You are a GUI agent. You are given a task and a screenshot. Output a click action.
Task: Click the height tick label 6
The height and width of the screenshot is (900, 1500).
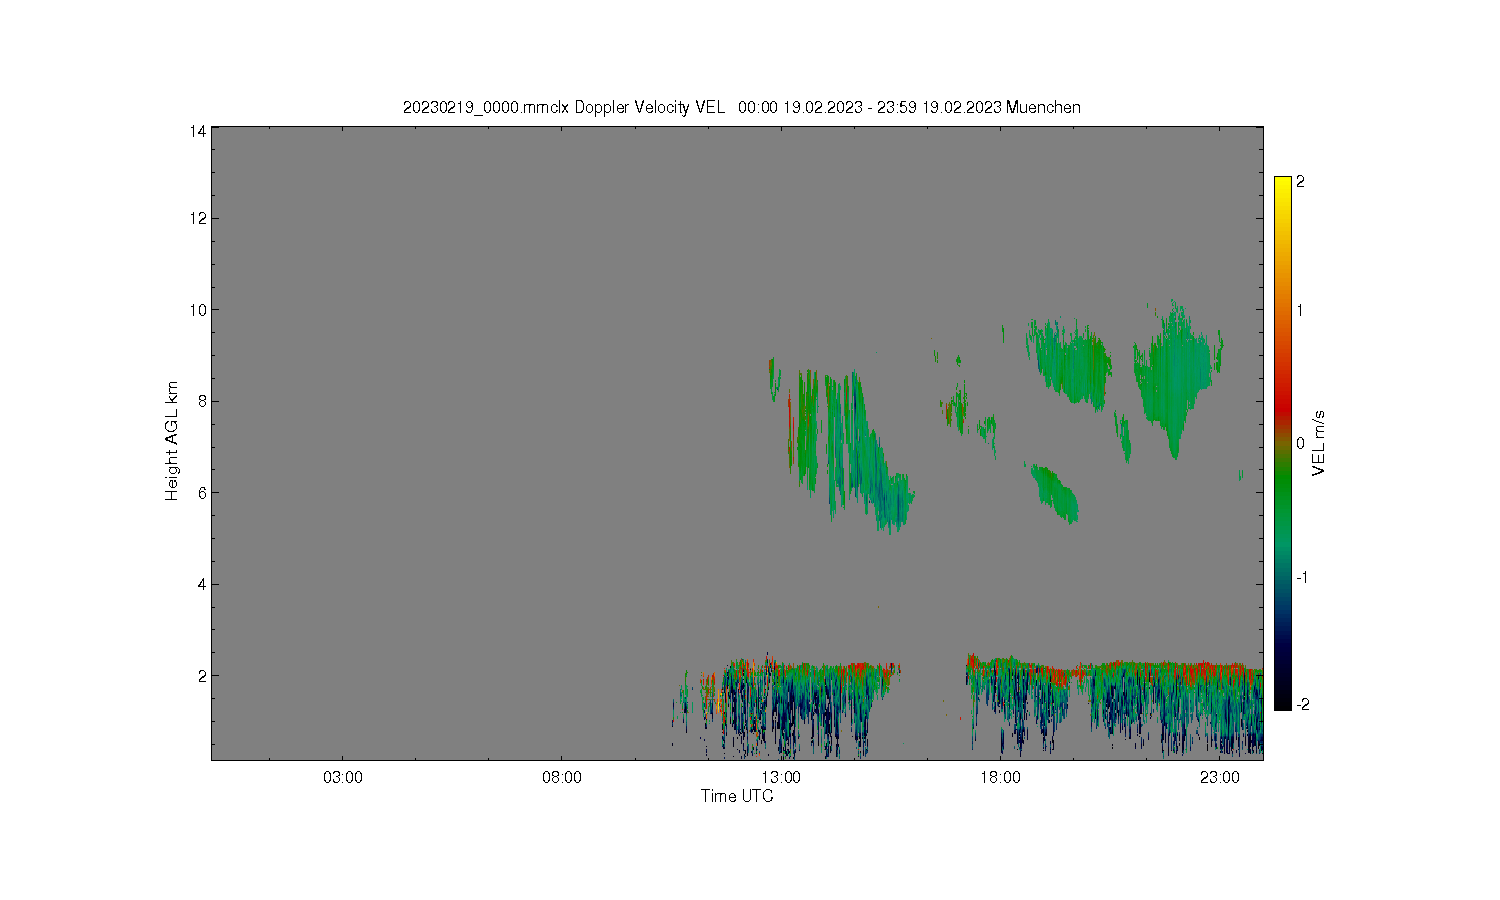[202, 493]
